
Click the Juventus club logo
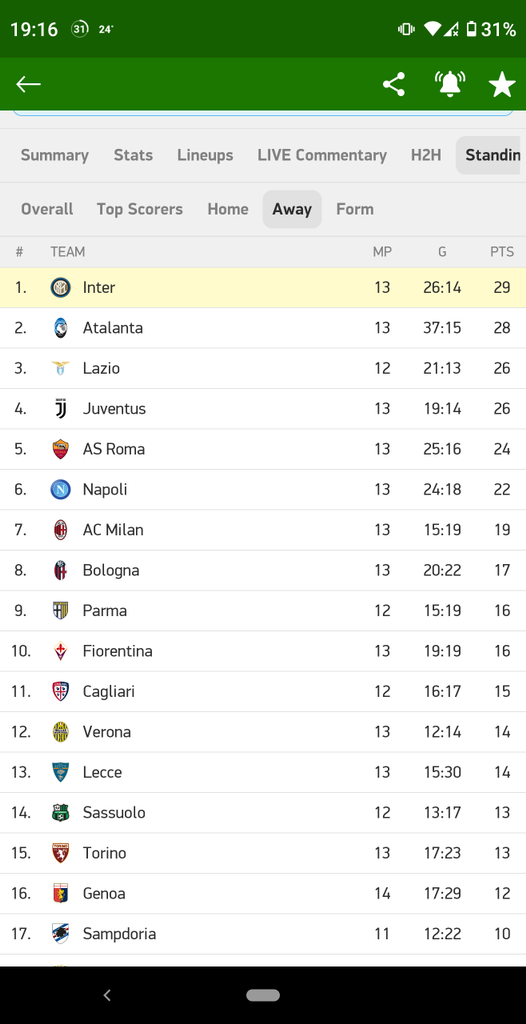click(x=61, y=409)
